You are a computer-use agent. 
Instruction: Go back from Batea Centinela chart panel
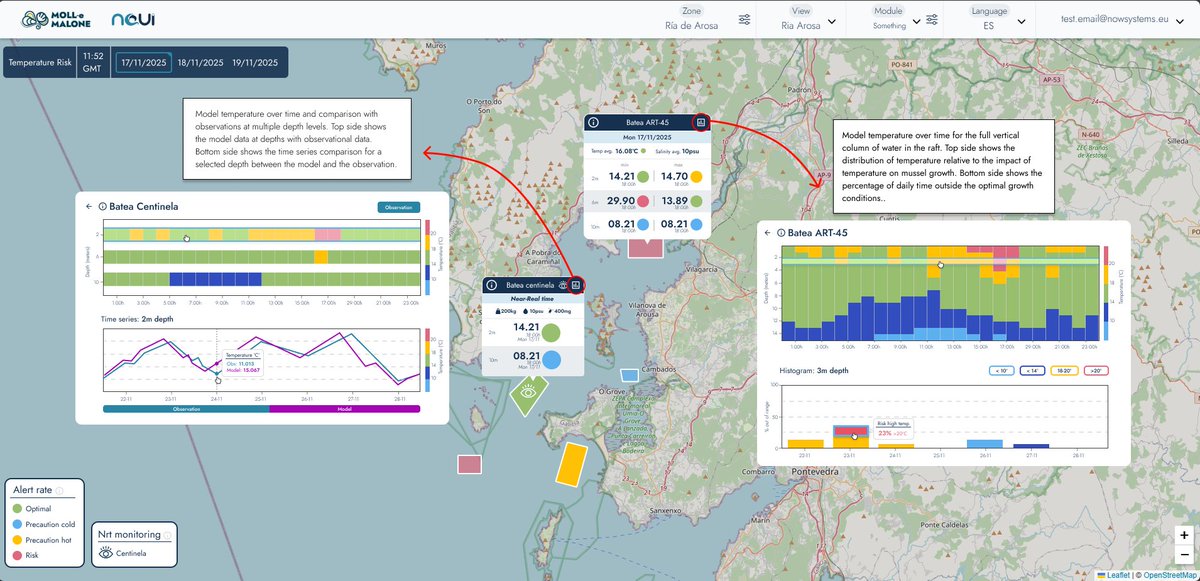coord(88,207)
